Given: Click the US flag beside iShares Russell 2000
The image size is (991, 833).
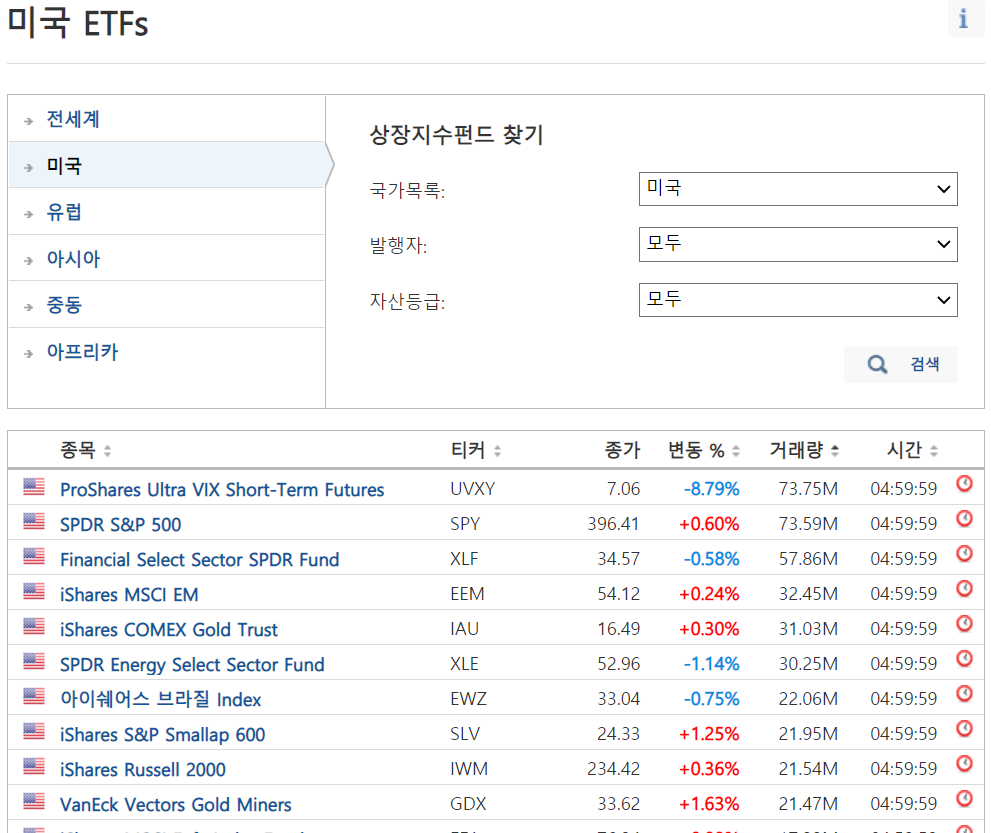Looking at the screenshot, I should (34, 766).
